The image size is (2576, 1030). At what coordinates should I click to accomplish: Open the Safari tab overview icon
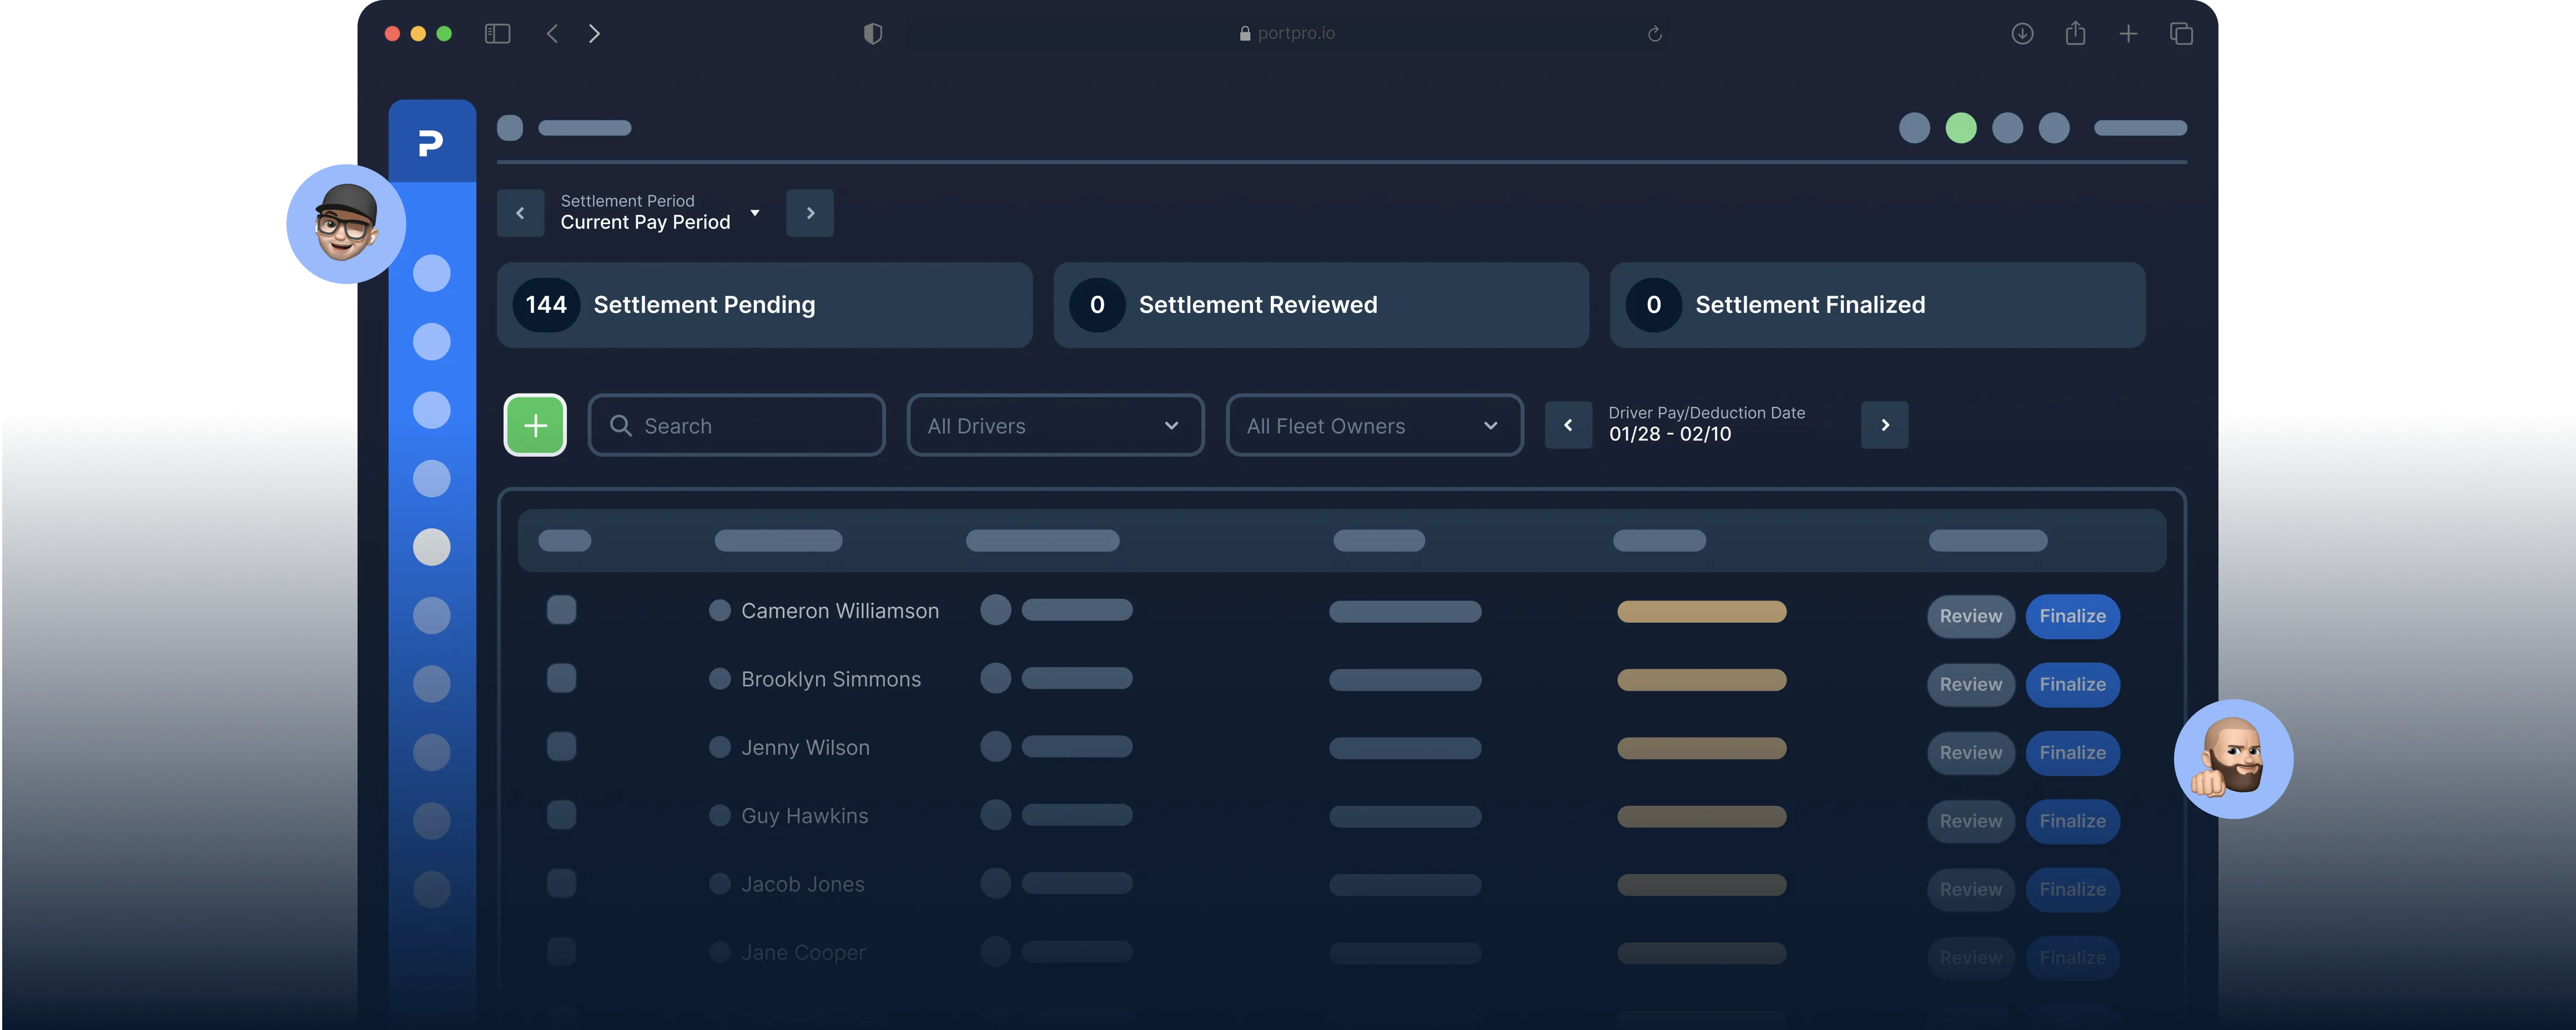click(x=2181, y=34)
